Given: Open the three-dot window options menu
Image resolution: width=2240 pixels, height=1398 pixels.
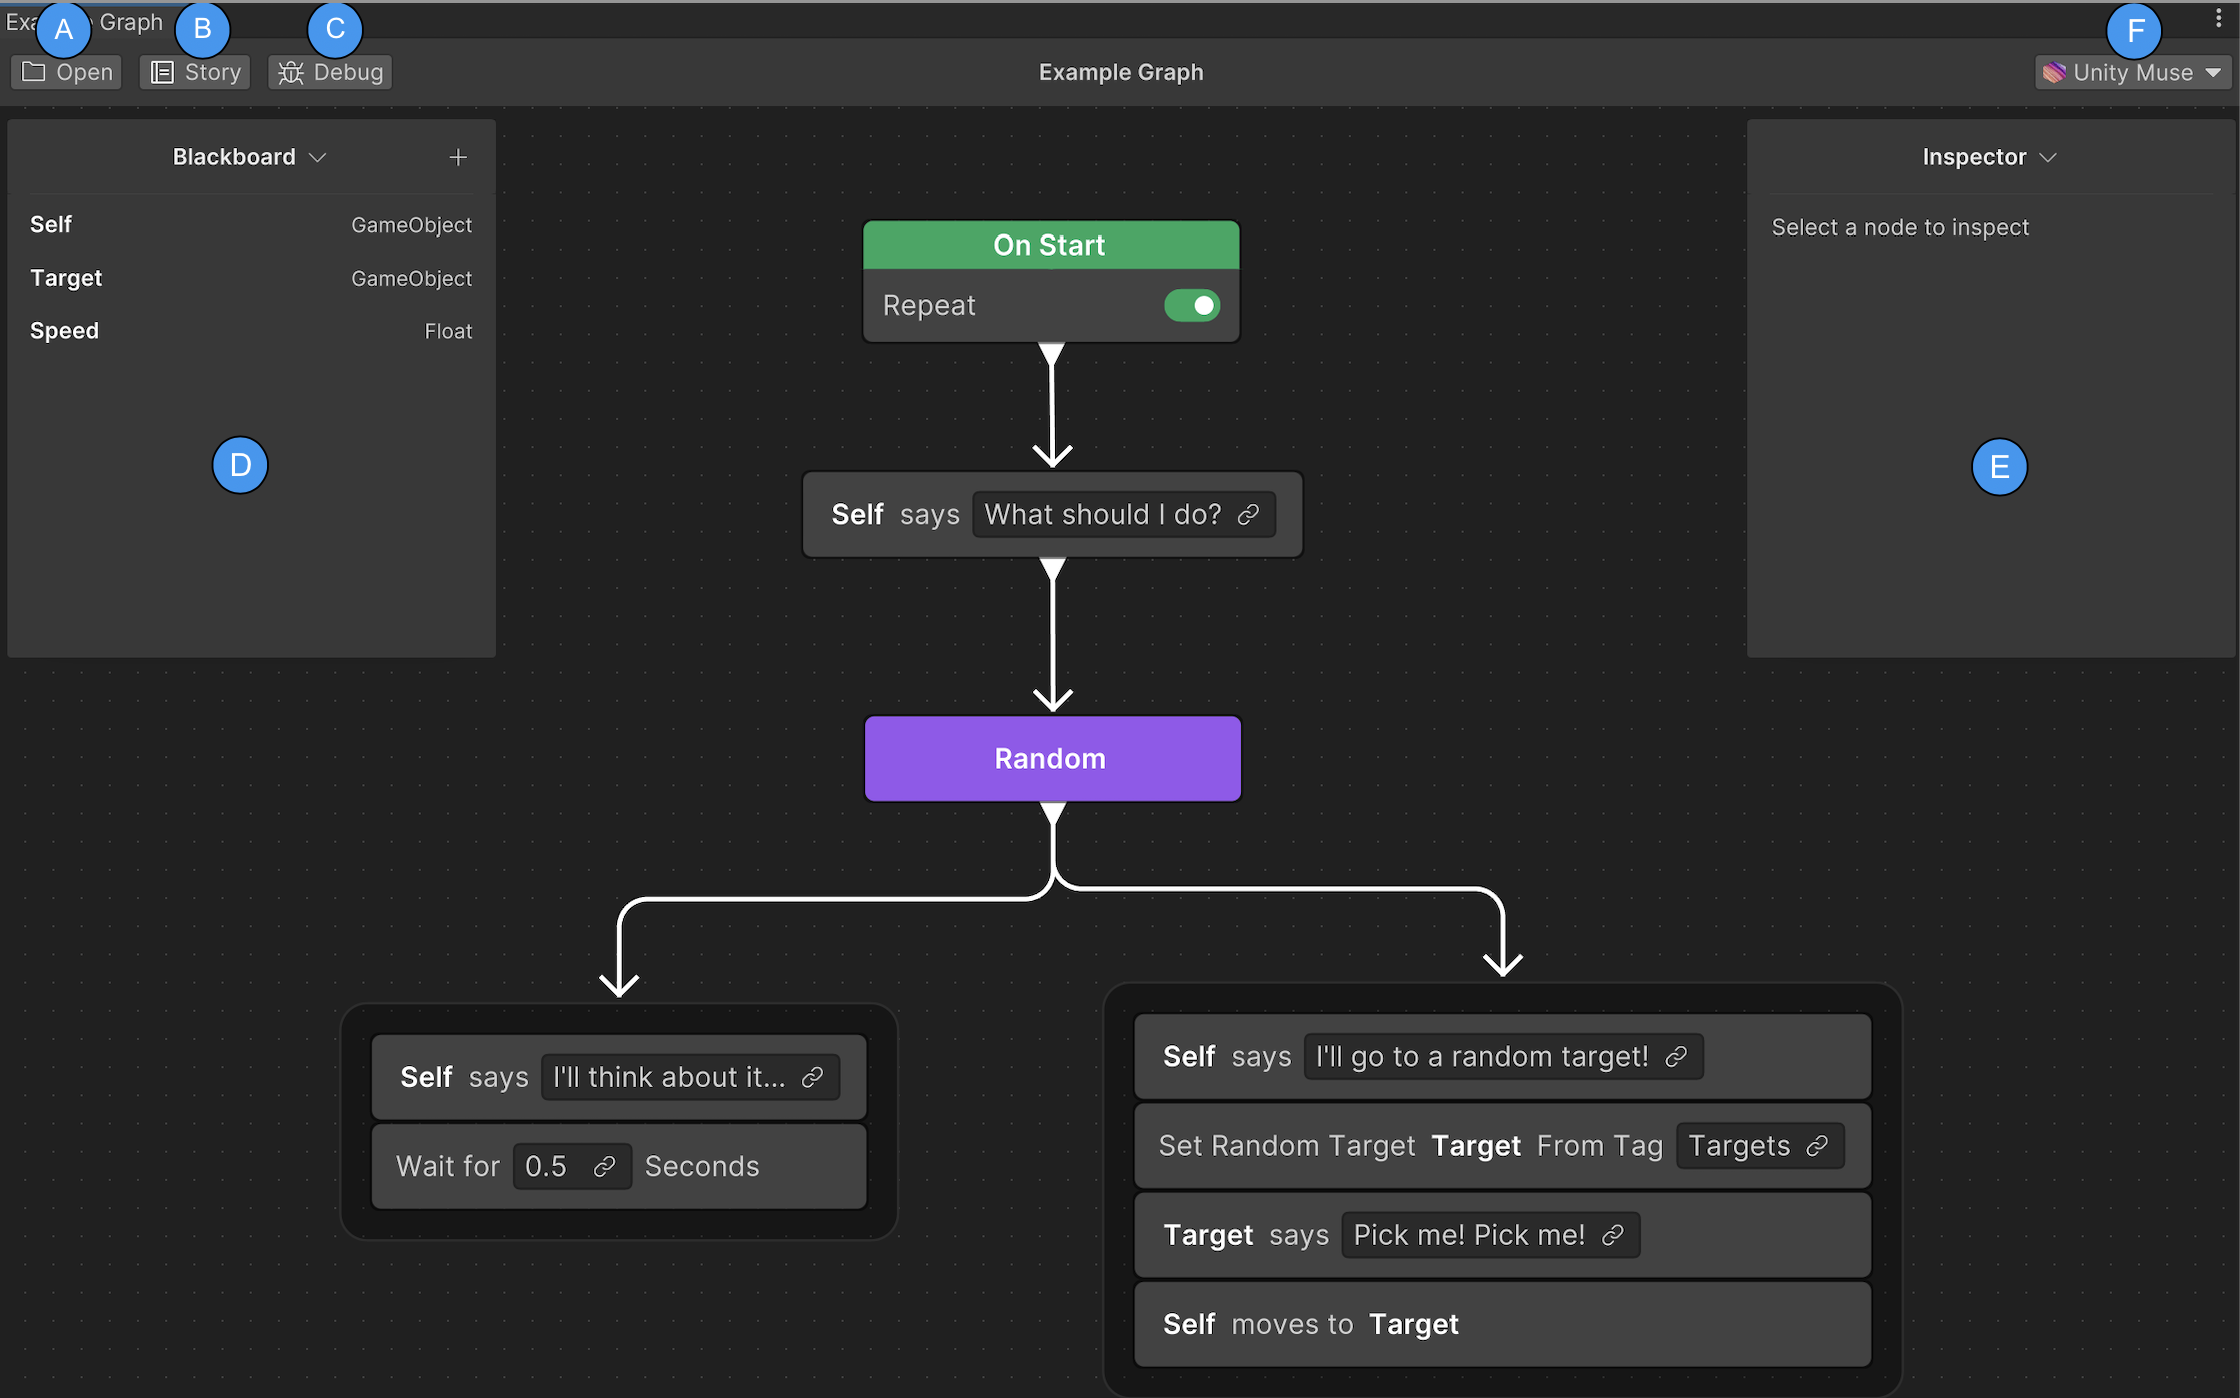Looking at the screenshot, I should [2218, 18].
